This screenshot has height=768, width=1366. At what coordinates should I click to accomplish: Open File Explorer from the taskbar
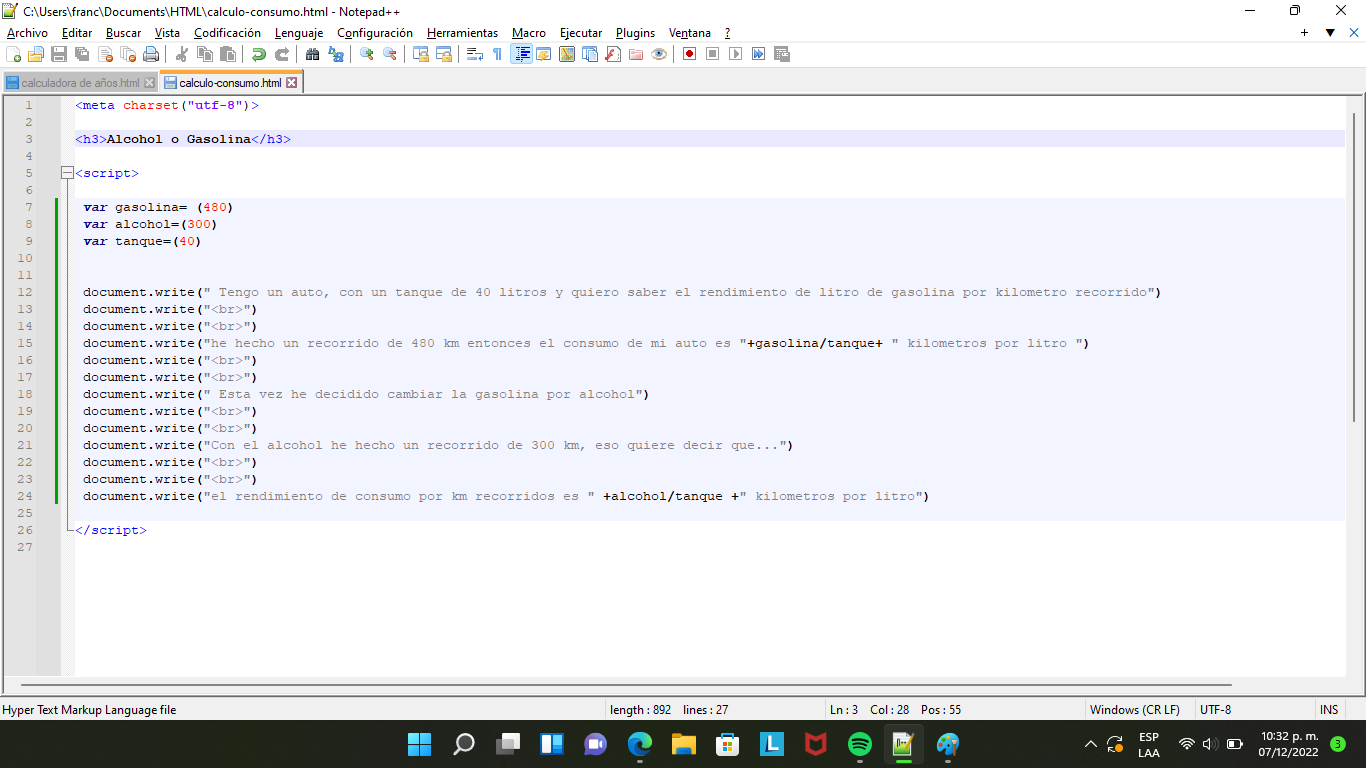click(684, 744)
